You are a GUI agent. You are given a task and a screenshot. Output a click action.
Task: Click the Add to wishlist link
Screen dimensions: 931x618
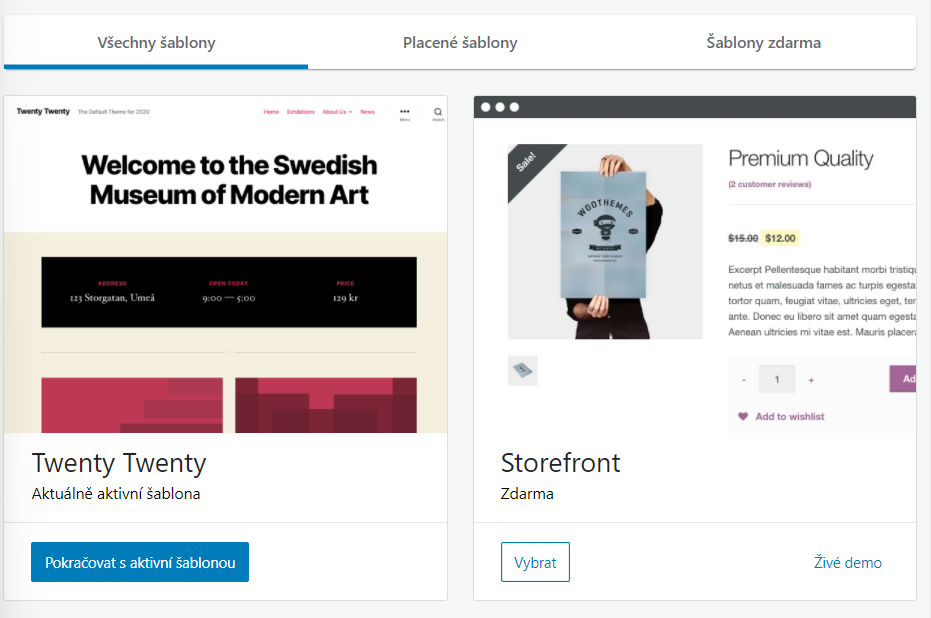coord(790,416)
